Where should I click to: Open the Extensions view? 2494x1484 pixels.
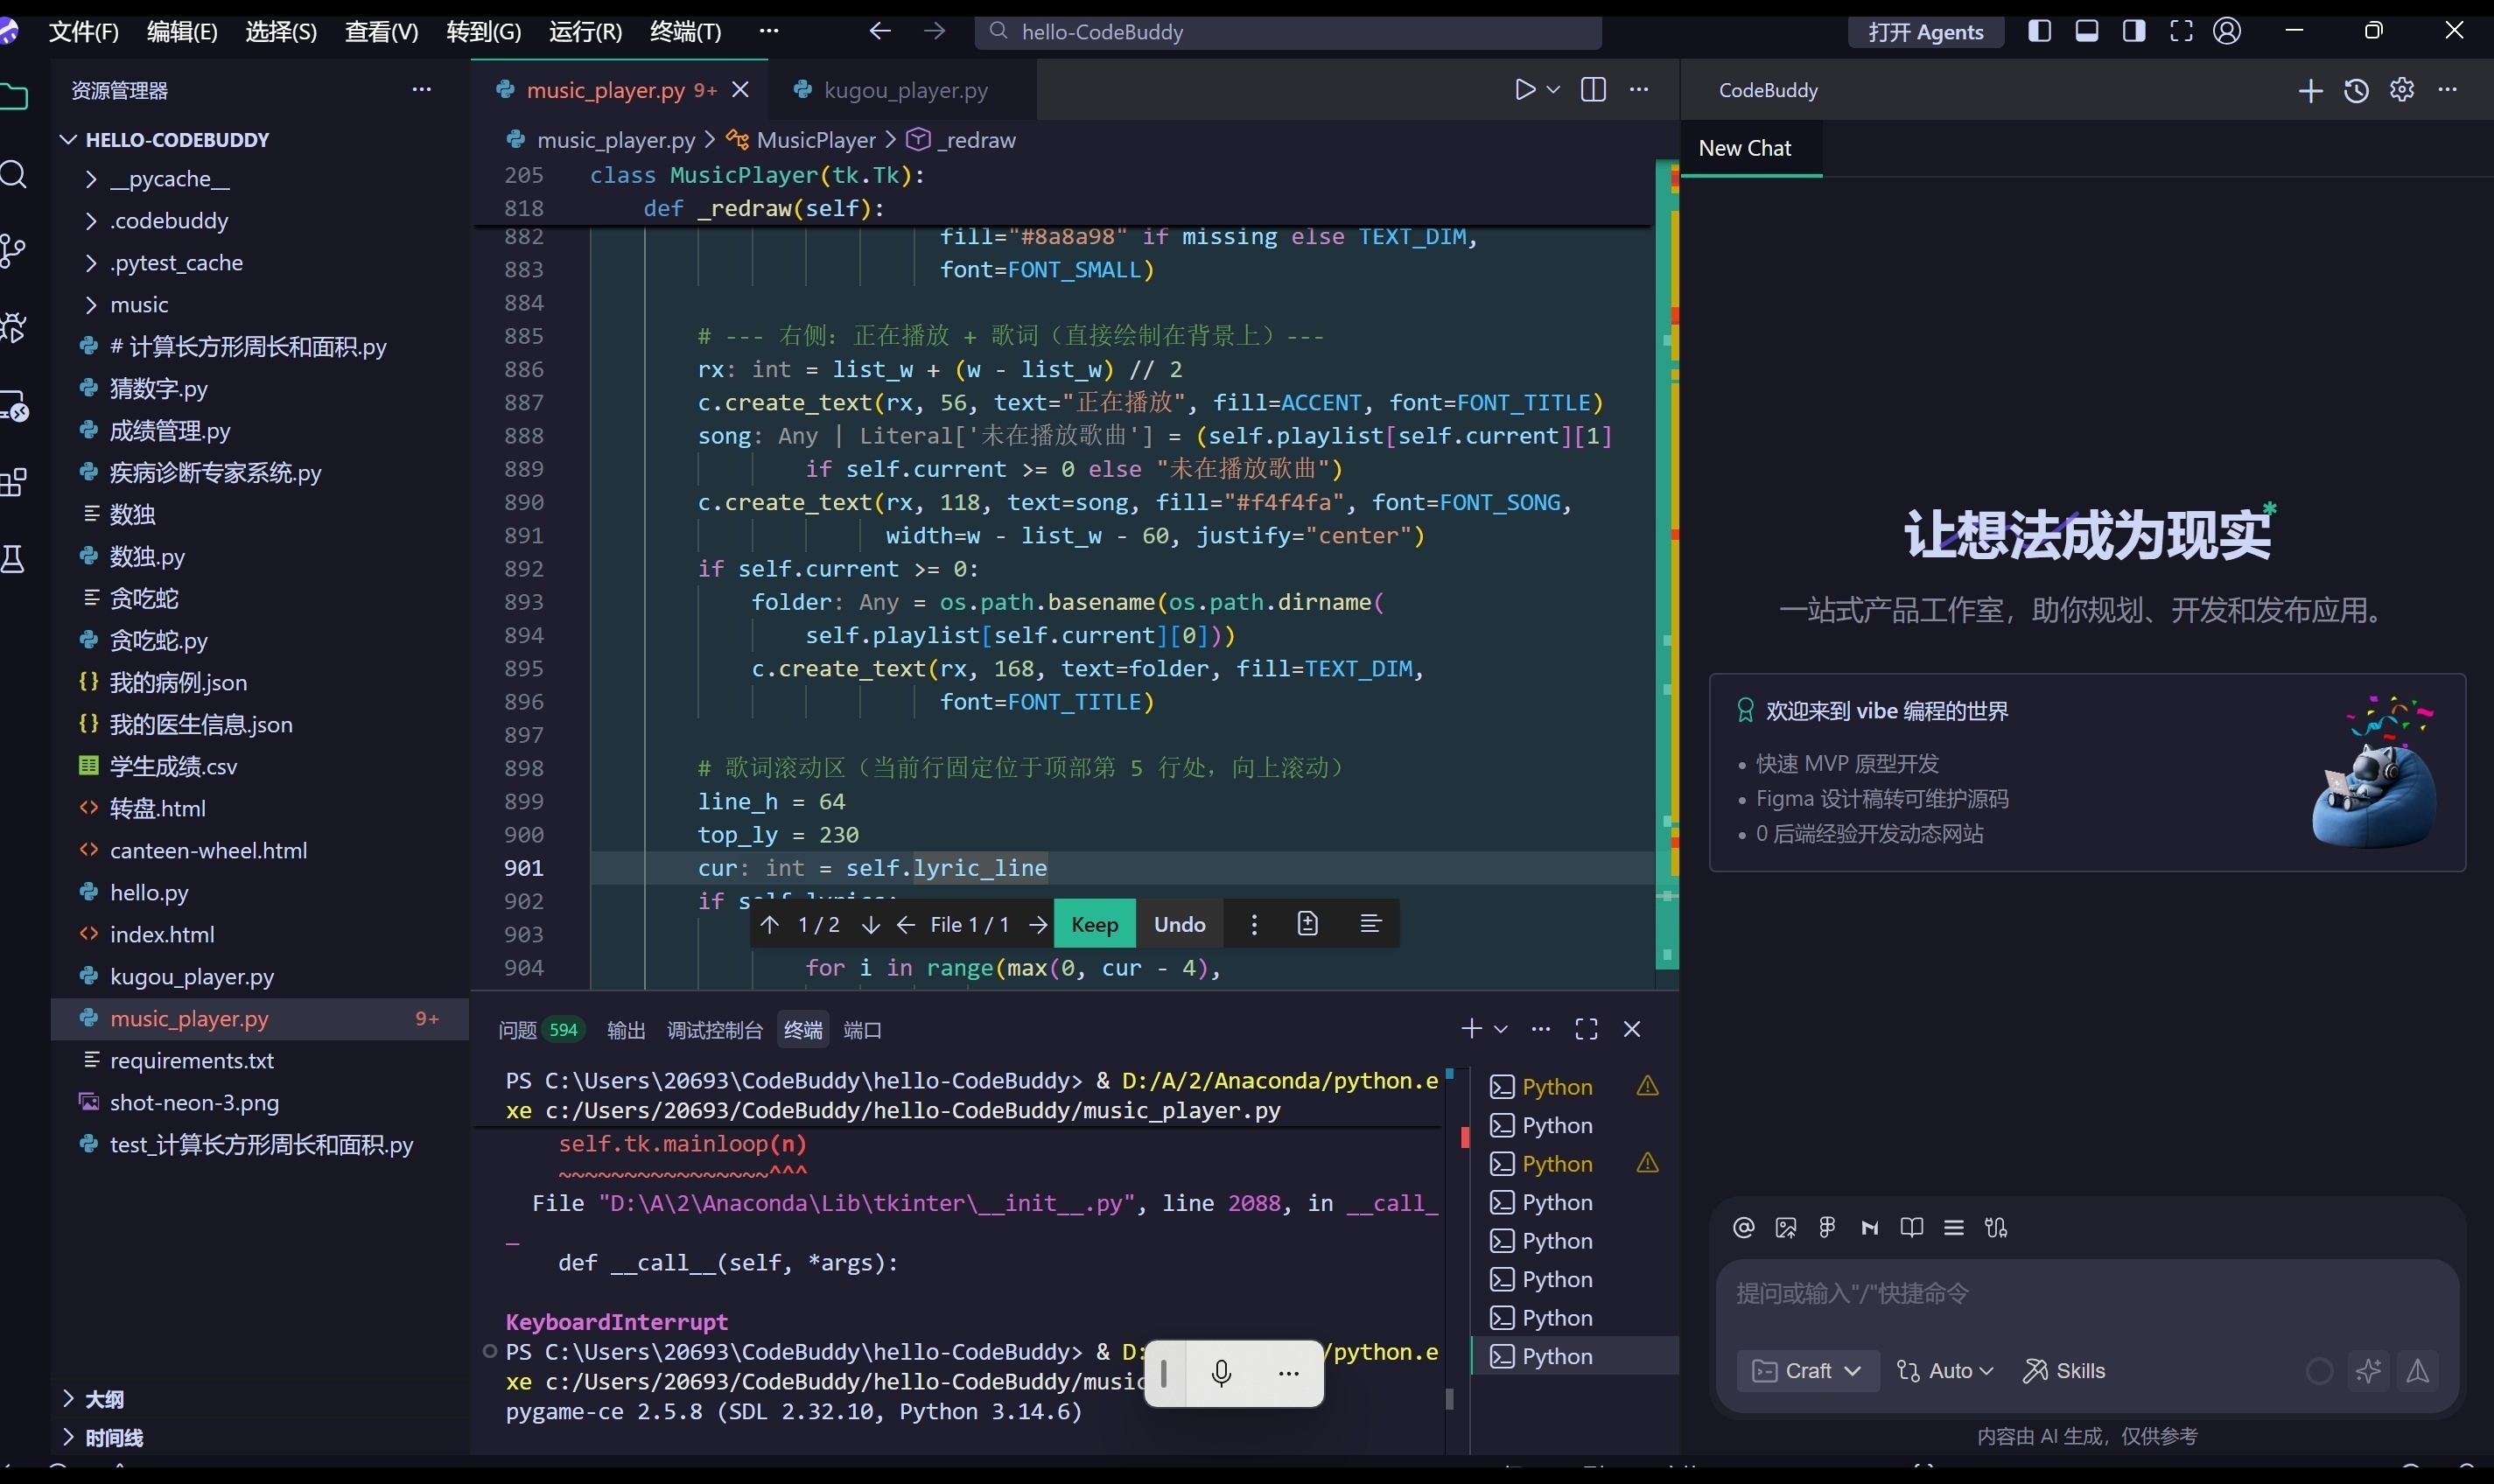(x=13, y=482)
